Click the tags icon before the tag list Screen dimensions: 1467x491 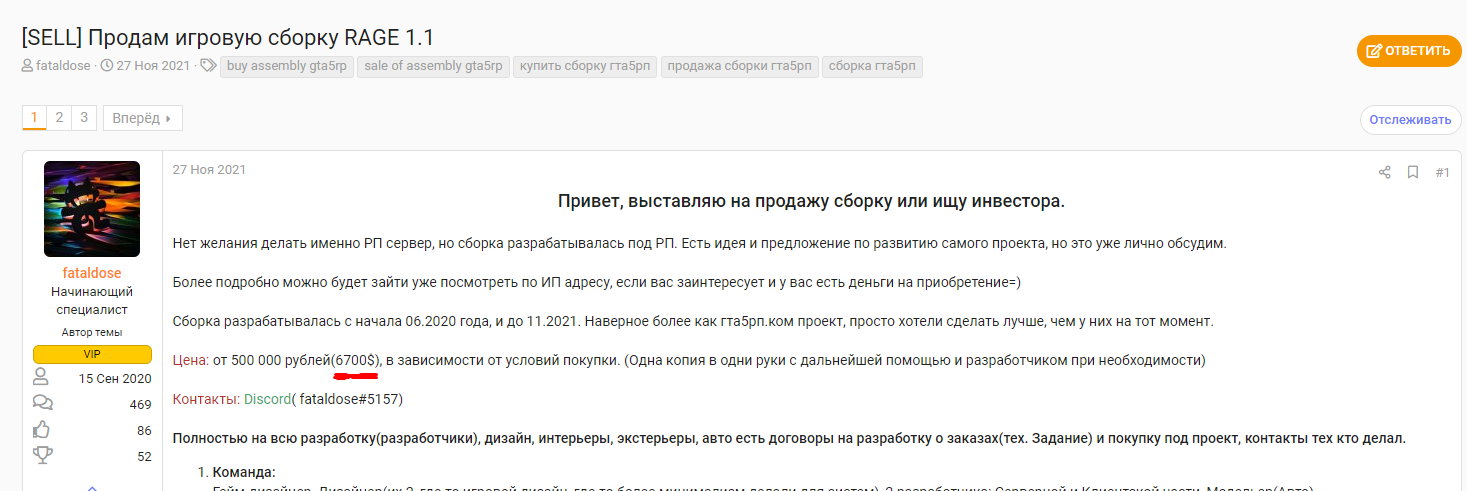click(208, 67)
